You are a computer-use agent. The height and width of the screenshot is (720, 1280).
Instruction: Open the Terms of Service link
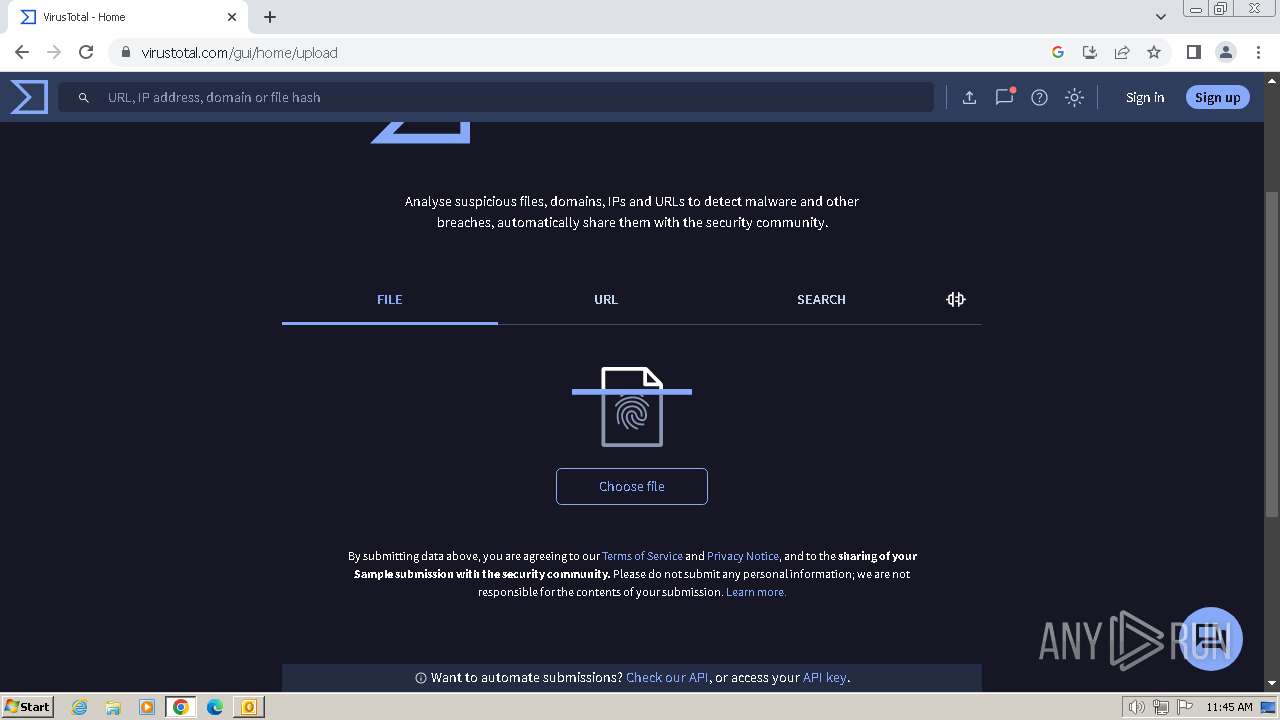642,556
